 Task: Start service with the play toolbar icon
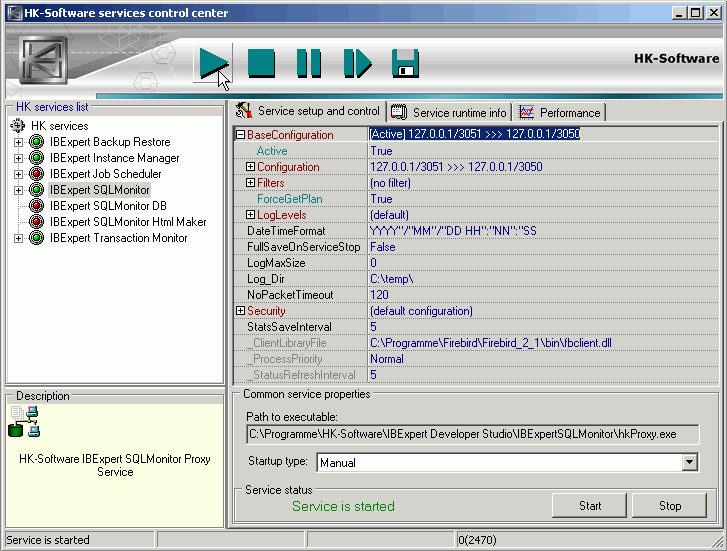[x=214, y=63]
